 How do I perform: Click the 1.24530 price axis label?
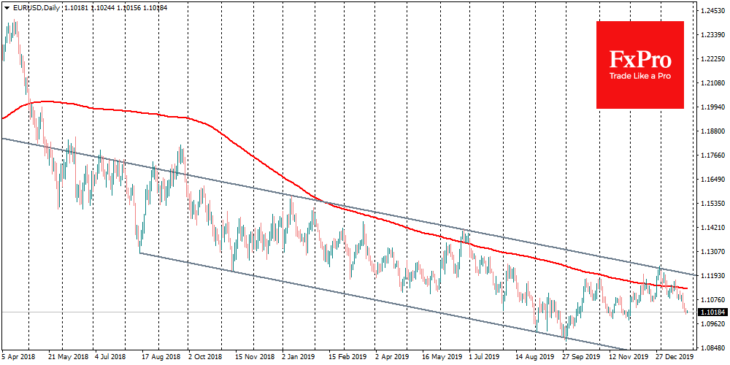(x=711, y=11)
